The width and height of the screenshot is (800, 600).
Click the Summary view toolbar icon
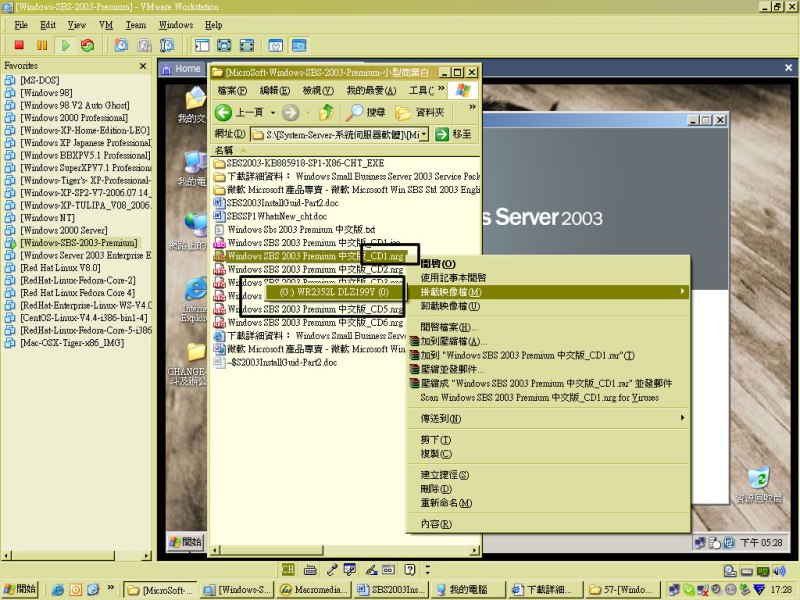tap(276, 45)
